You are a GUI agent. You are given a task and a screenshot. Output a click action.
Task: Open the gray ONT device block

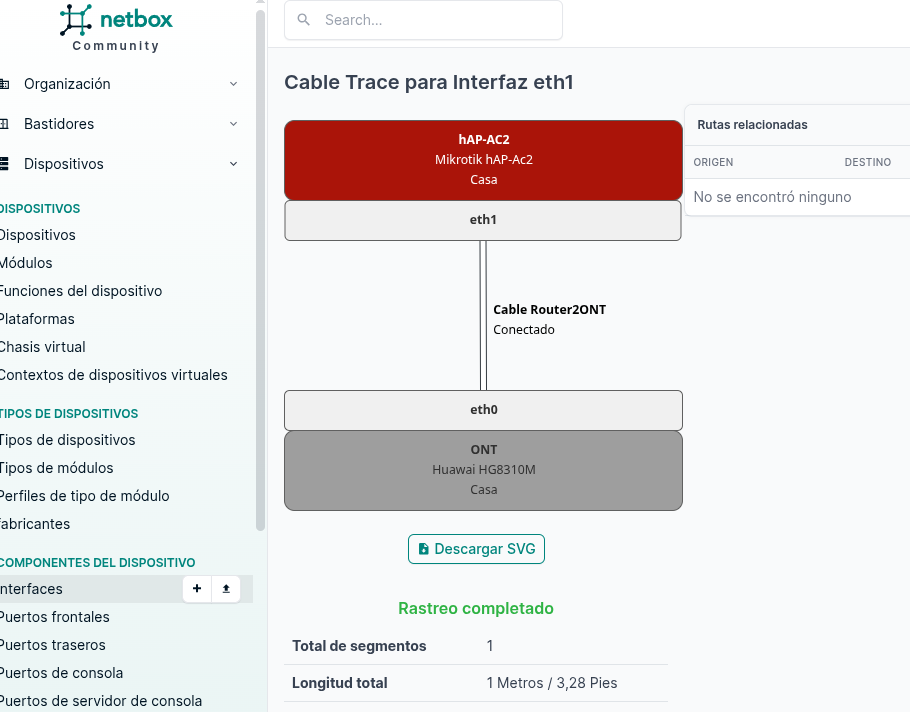[483, 470]
